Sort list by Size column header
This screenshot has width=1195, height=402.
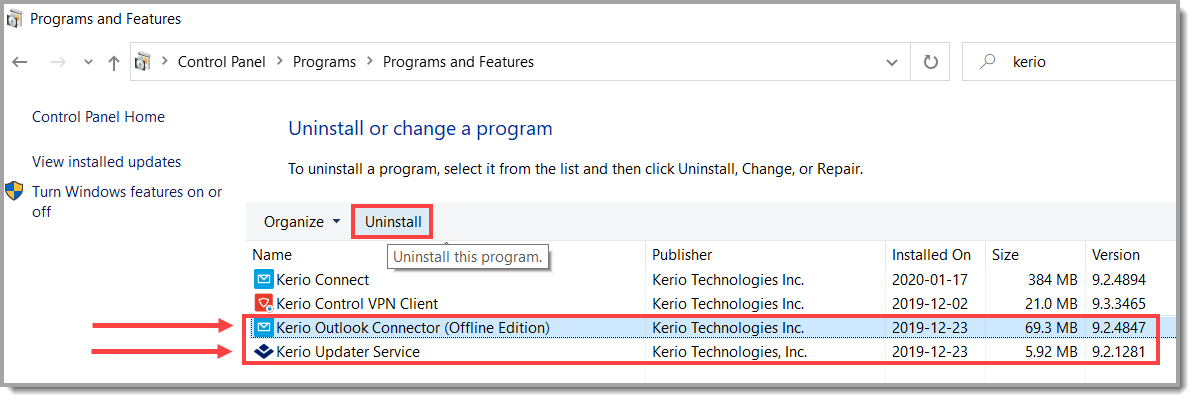[1005, 255]
